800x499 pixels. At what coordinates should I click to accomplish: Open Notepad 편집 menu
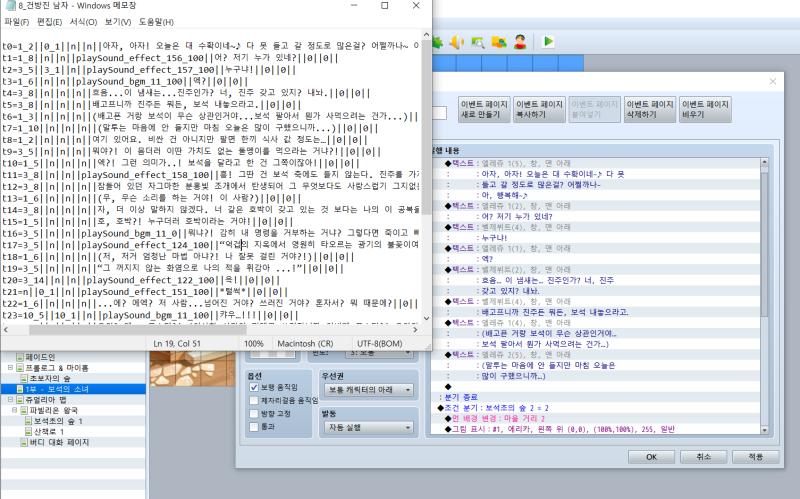click(49, 22)
